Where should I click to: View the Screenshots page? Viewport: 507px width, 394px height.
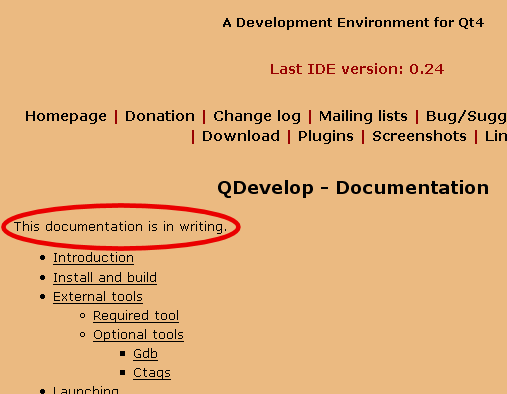[x=419, y=136]
